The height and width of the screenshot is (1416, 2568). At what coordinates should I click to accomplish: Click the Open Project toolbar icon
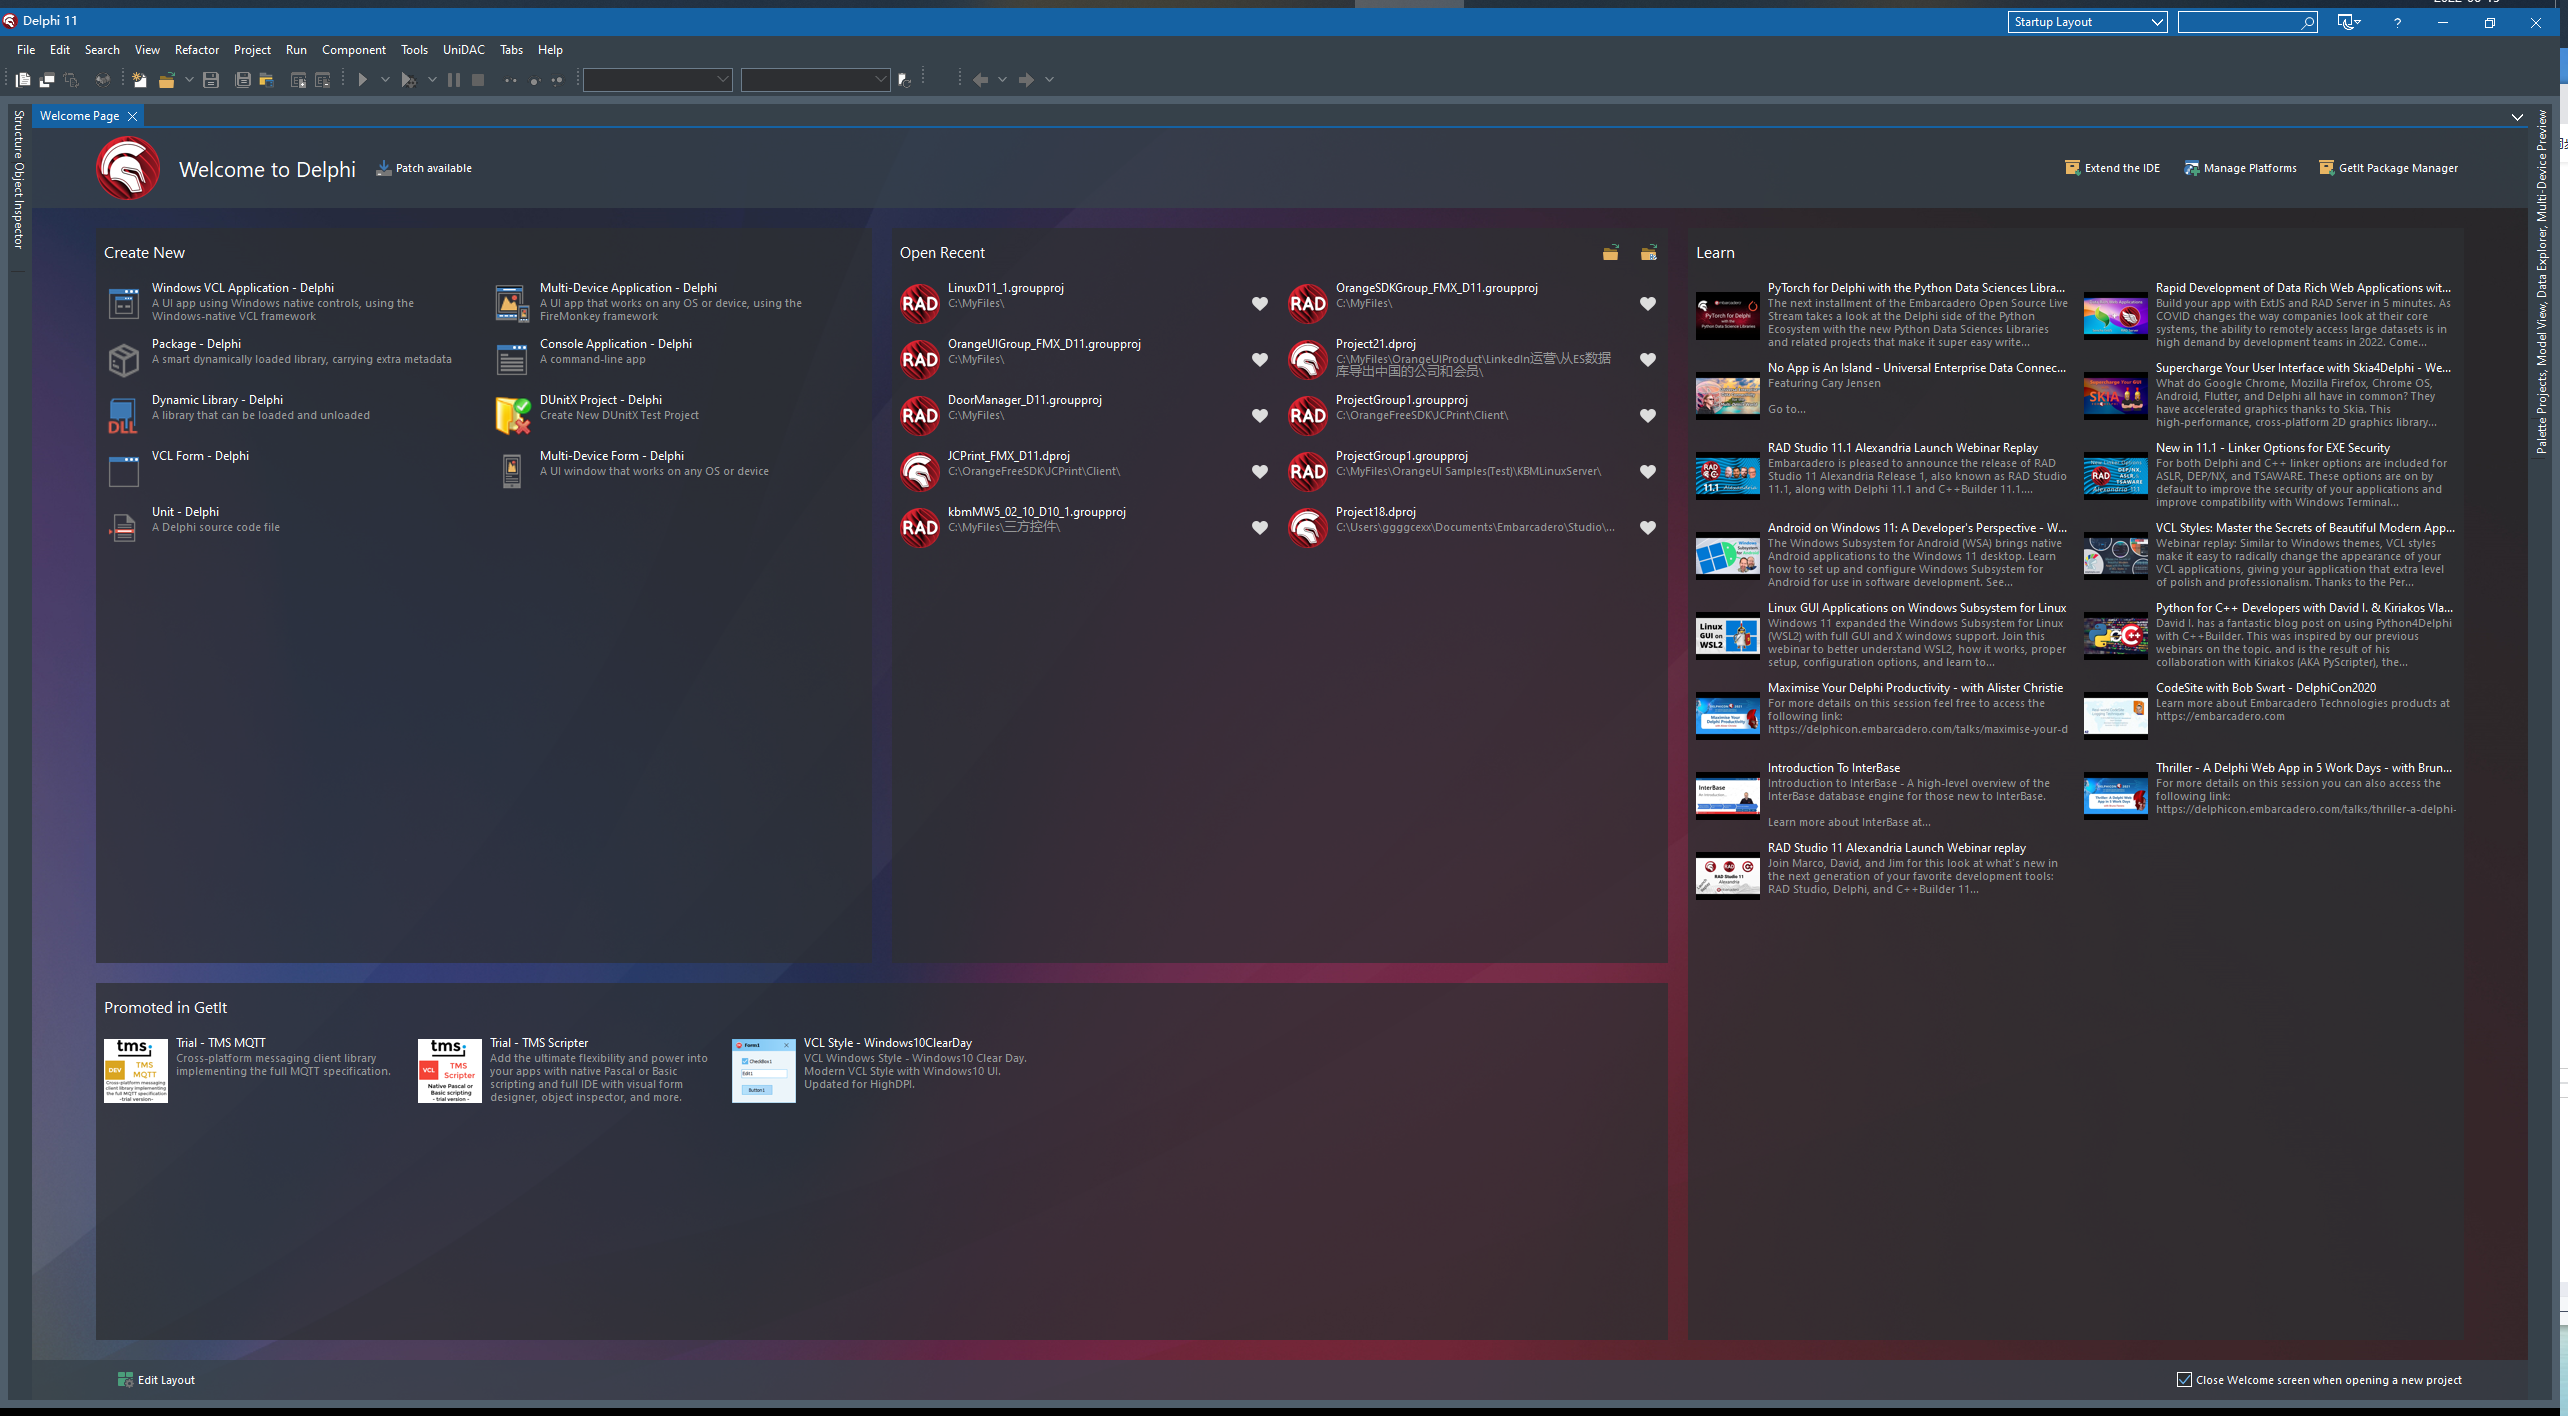point(266,80)
